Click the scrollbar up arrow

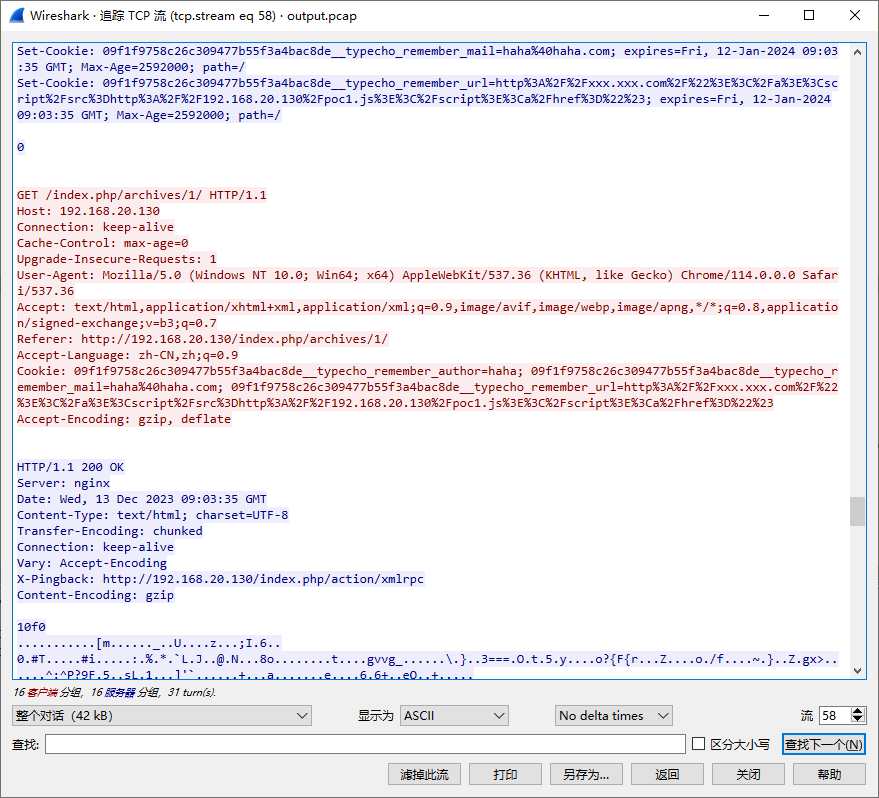[x=857, y=52]
